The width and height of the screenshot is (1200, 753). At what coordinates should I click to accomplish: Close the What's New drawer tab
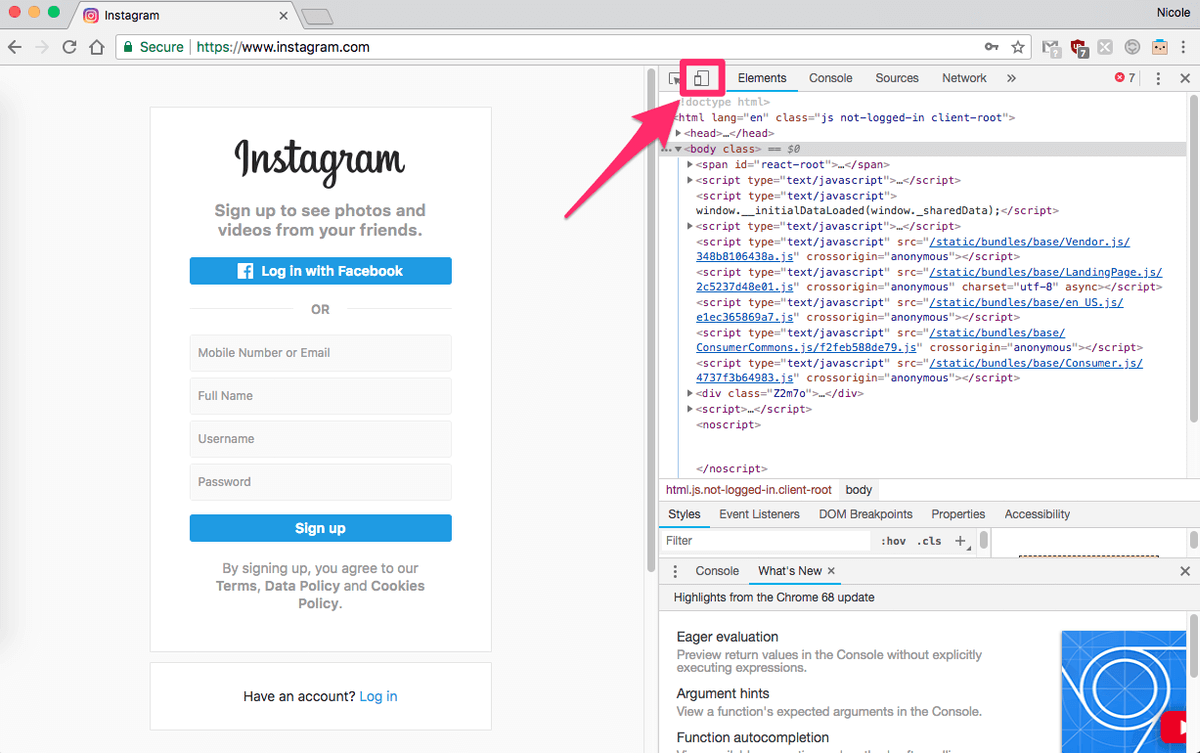pos(831,571)
